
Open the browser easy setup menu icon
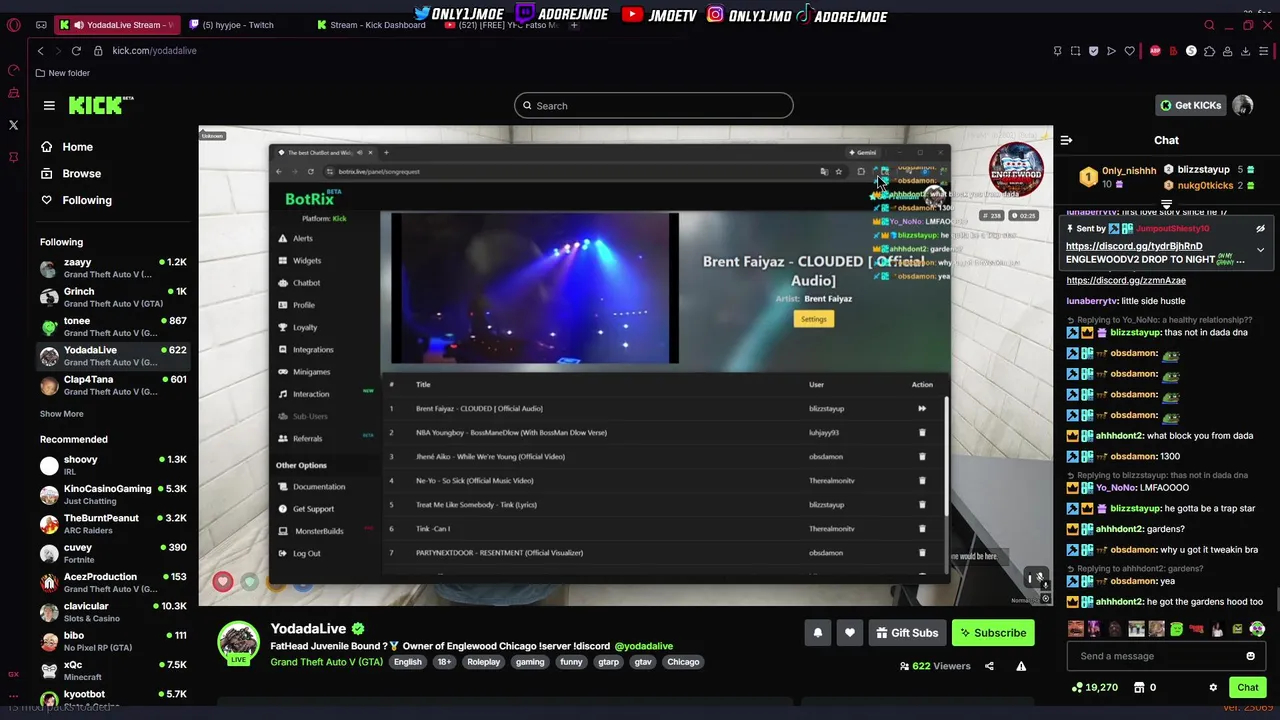pyautogui.click(x=1263, y=51)
